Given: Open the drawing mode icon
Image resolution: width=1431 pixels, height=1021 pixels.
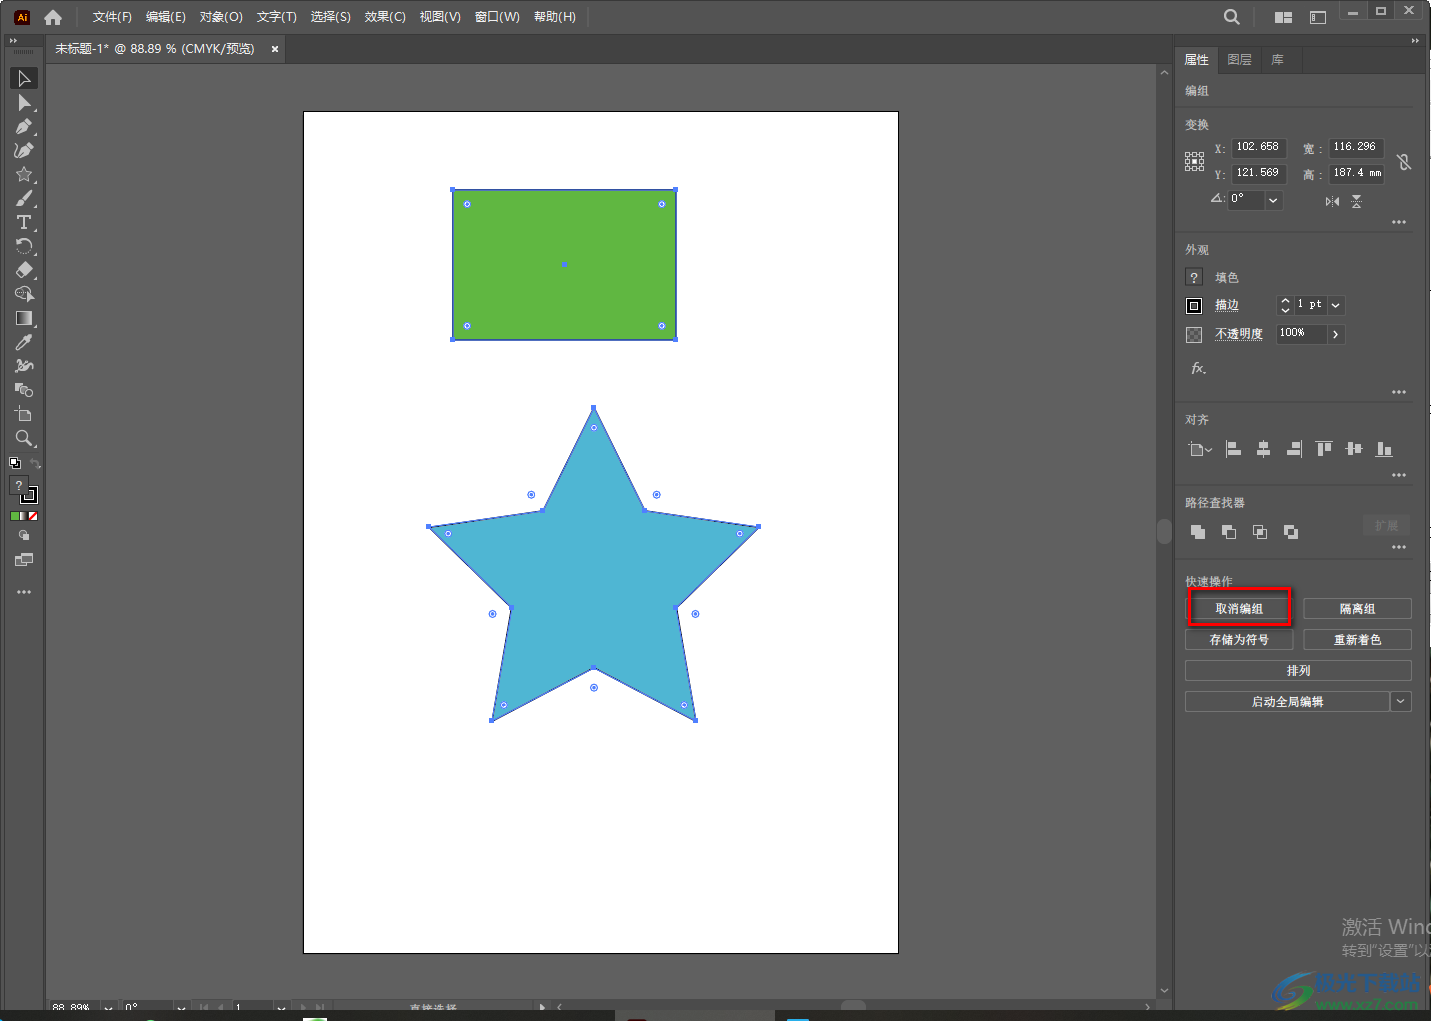Looking at the screenshot, I should 24,536.
